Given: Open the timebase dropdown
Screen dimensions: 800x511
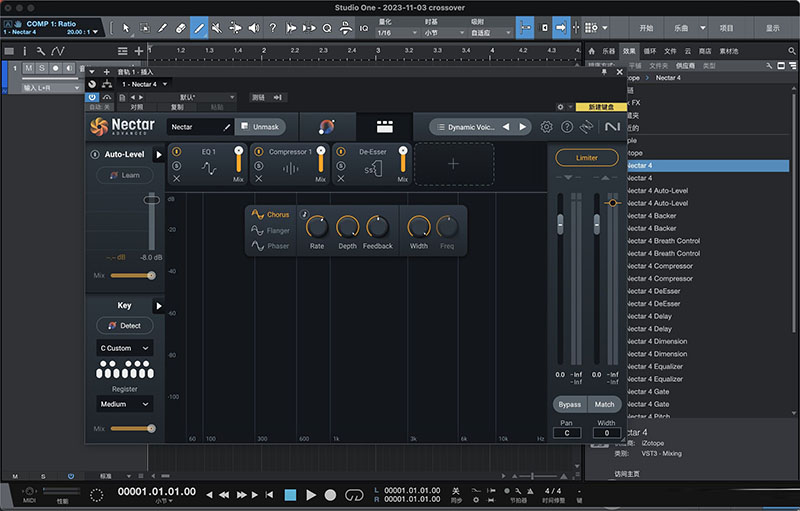Looking at the screenshot, I should [x=444, y=33].
